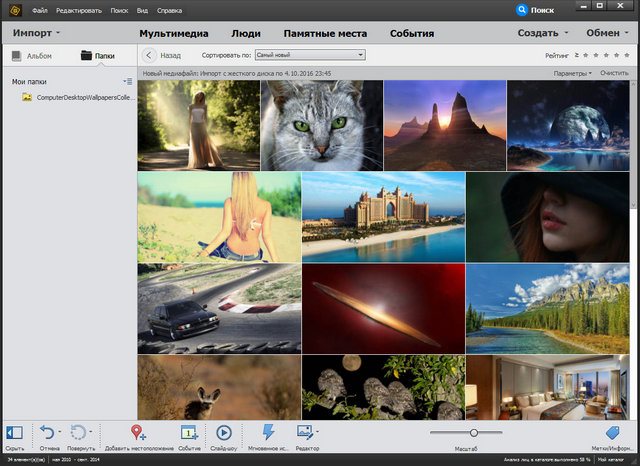This screenshot has width=640, height=466.
Task: Click the Очистить button
Action: tap(614, 73)
